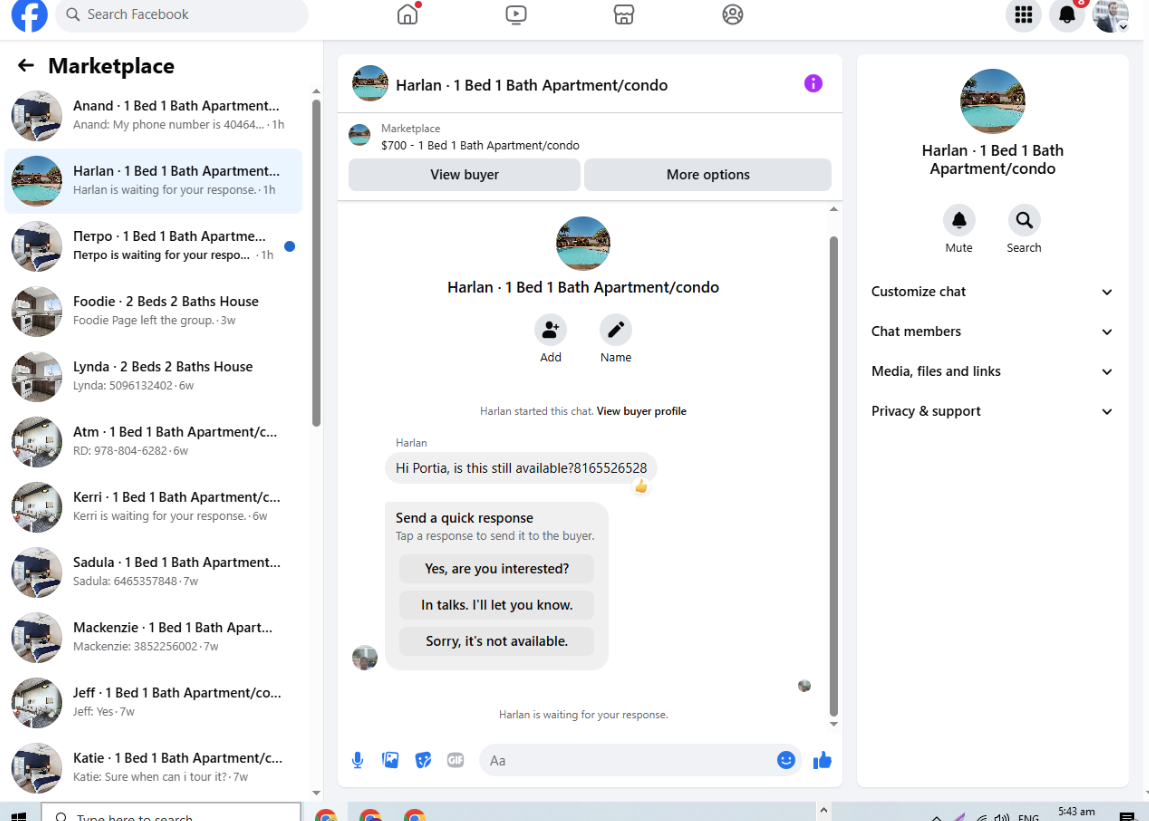Open the Home feed icon

(x=407, y=14)
